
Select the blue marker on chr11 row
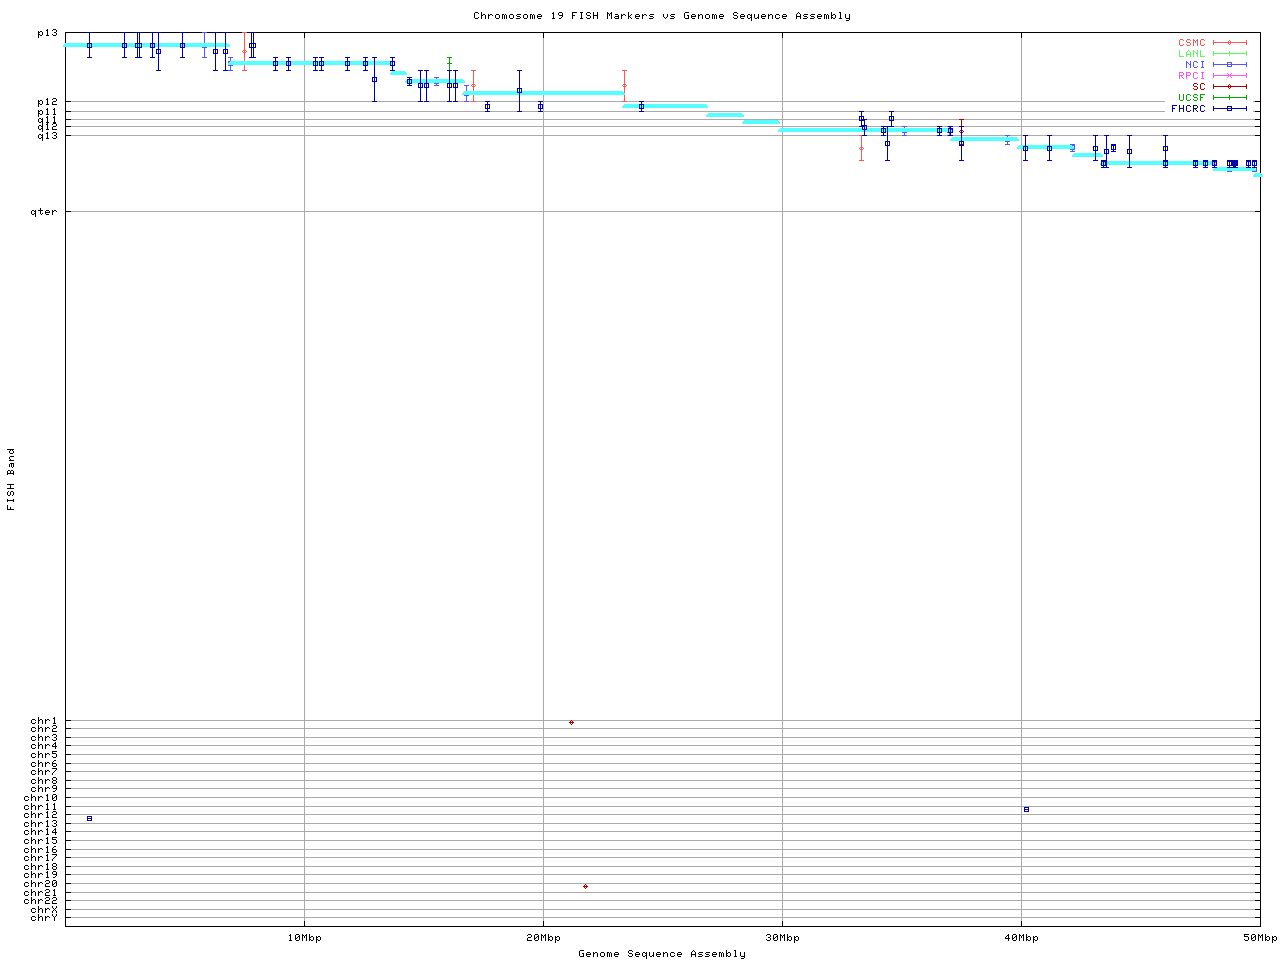click(1026, 809)
